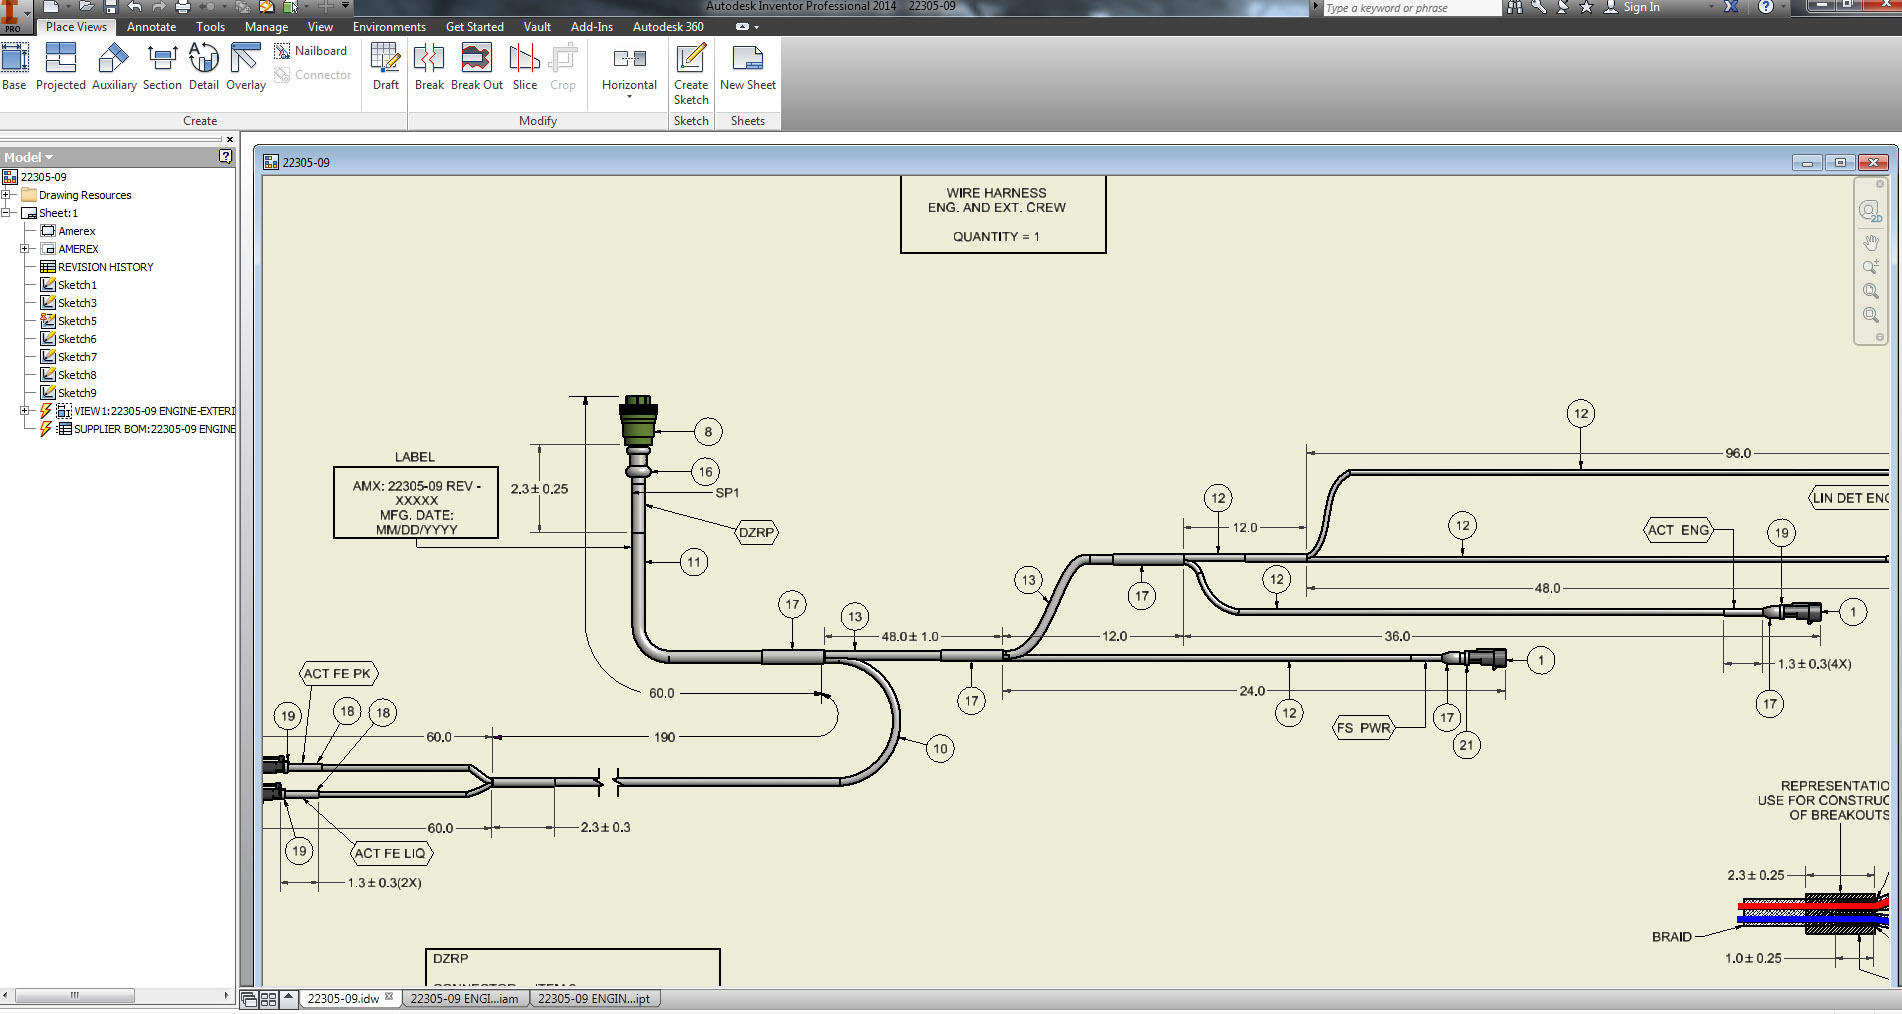
Task: Close the Model browser panel
Action: (x=229, y=140)
